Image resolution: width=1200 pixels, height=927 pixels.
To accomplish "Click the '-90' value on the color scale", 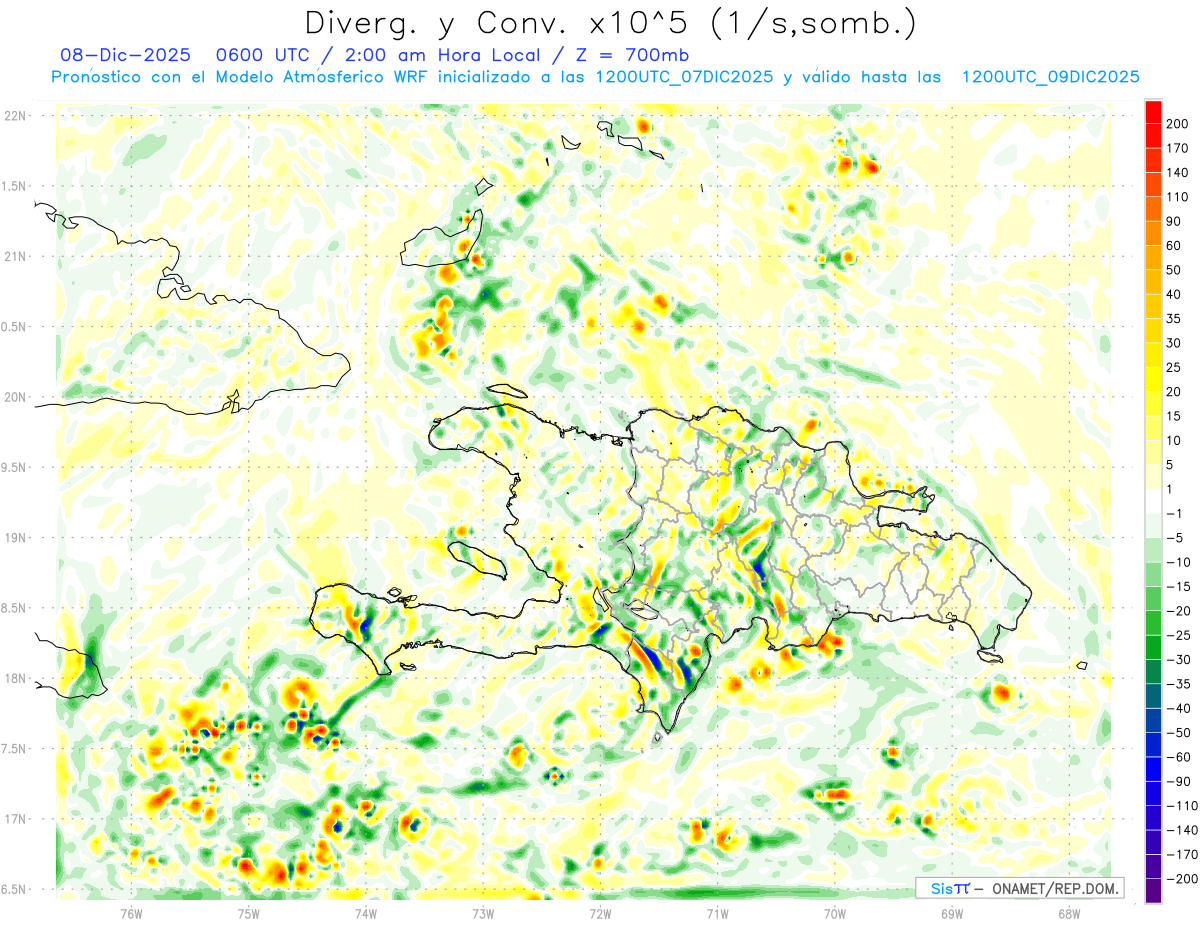I will tap(1177, 781).
